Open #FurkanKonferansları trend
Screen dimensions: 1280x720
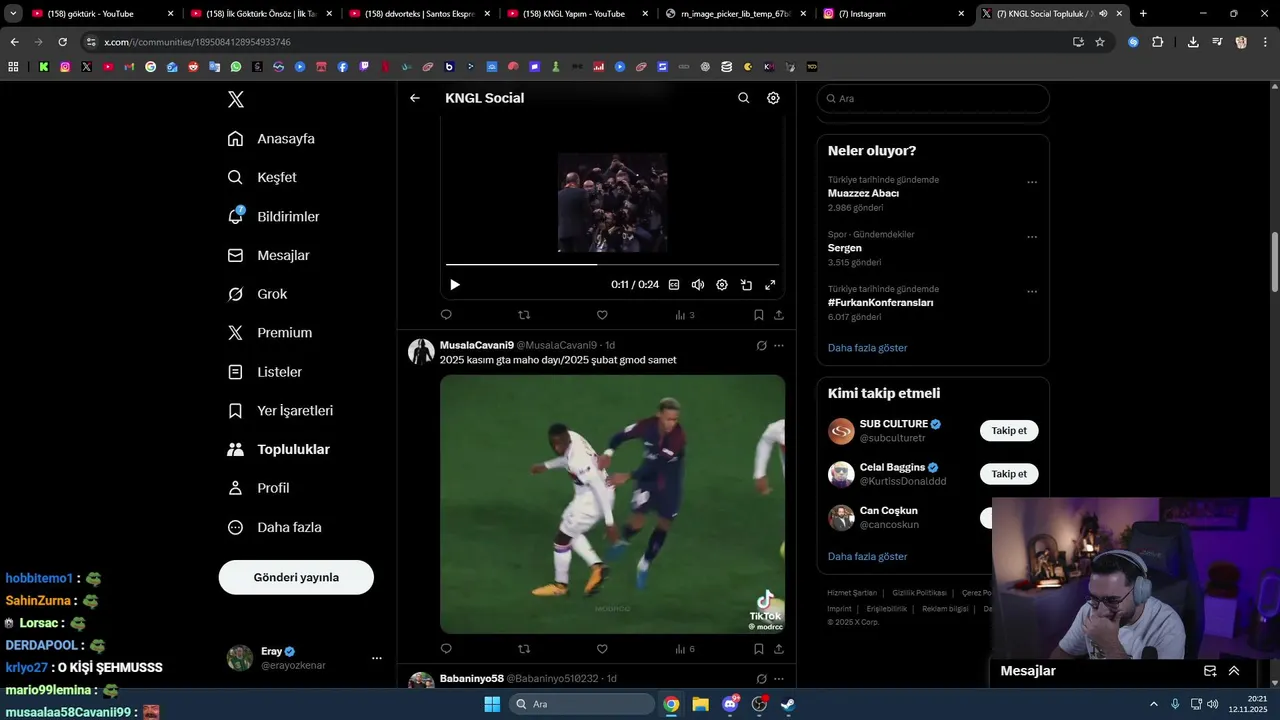(x=881, y=302)
